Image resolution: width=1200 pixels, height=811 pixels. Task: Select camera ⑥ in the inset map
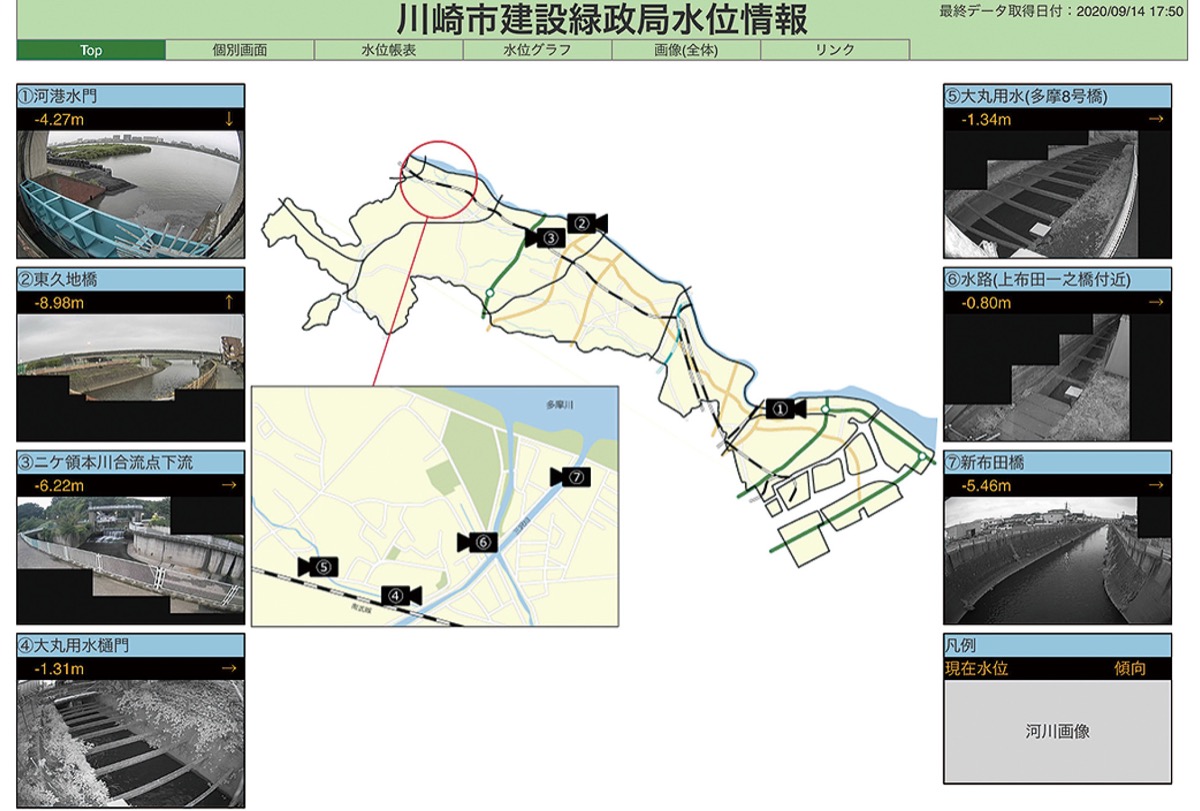click(x=478, y=542)
